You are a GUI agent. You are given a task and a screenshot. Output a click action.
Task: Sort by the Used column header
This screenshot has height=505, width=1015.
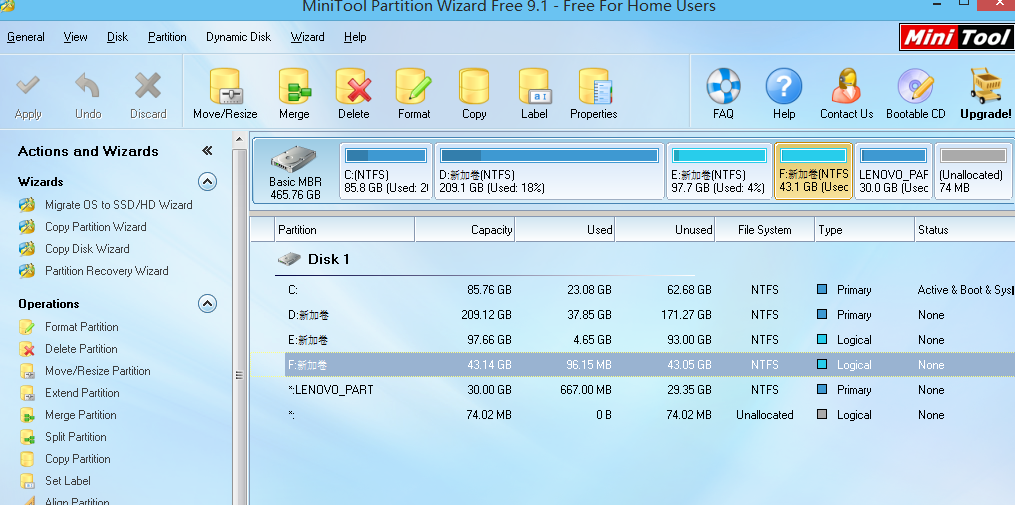[564, 229]
